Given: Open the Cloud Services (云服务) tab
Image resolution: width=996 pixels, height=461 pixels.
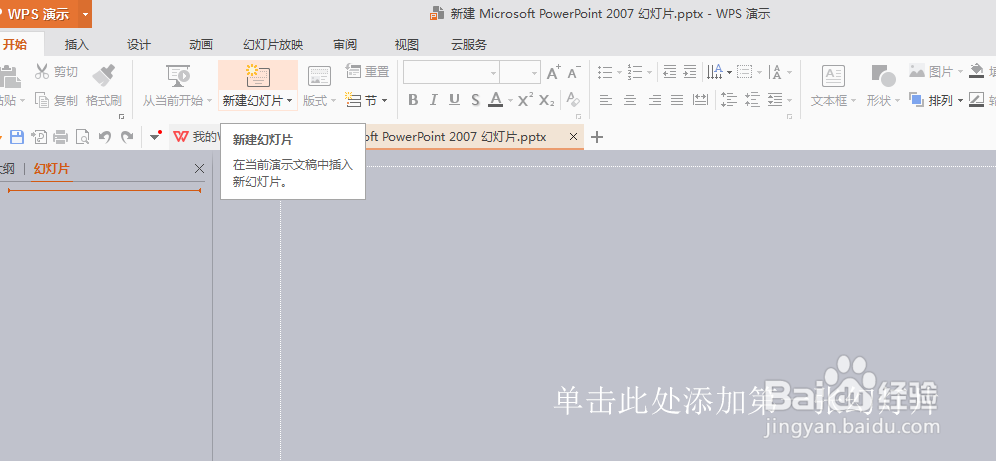Looking at the screenshot, I should tap(469, 44).
